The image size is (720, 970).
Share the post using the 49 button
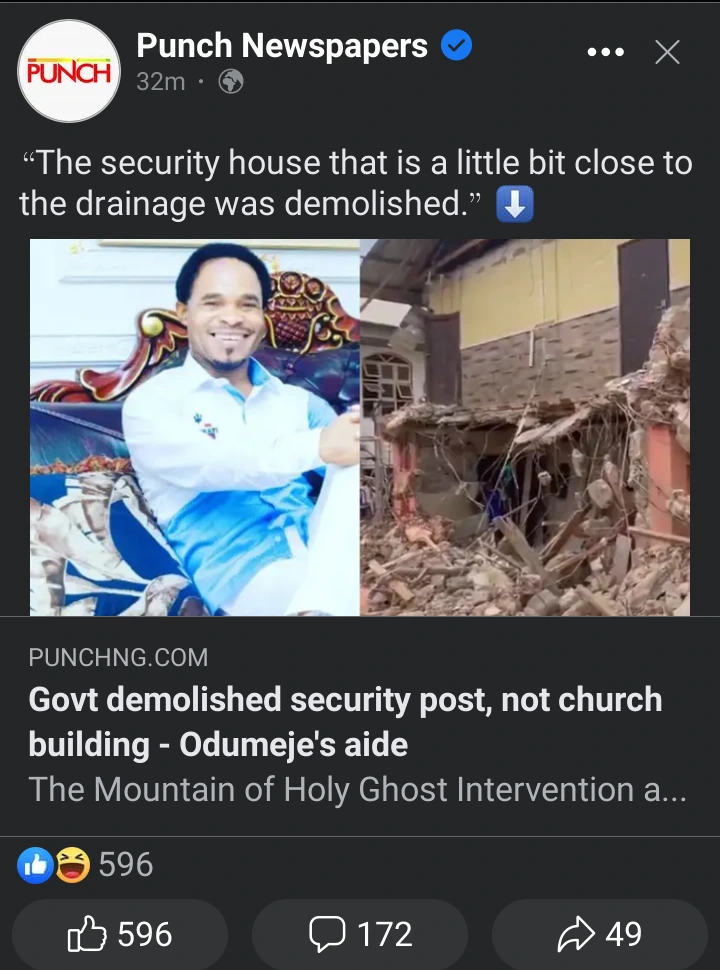600,934
